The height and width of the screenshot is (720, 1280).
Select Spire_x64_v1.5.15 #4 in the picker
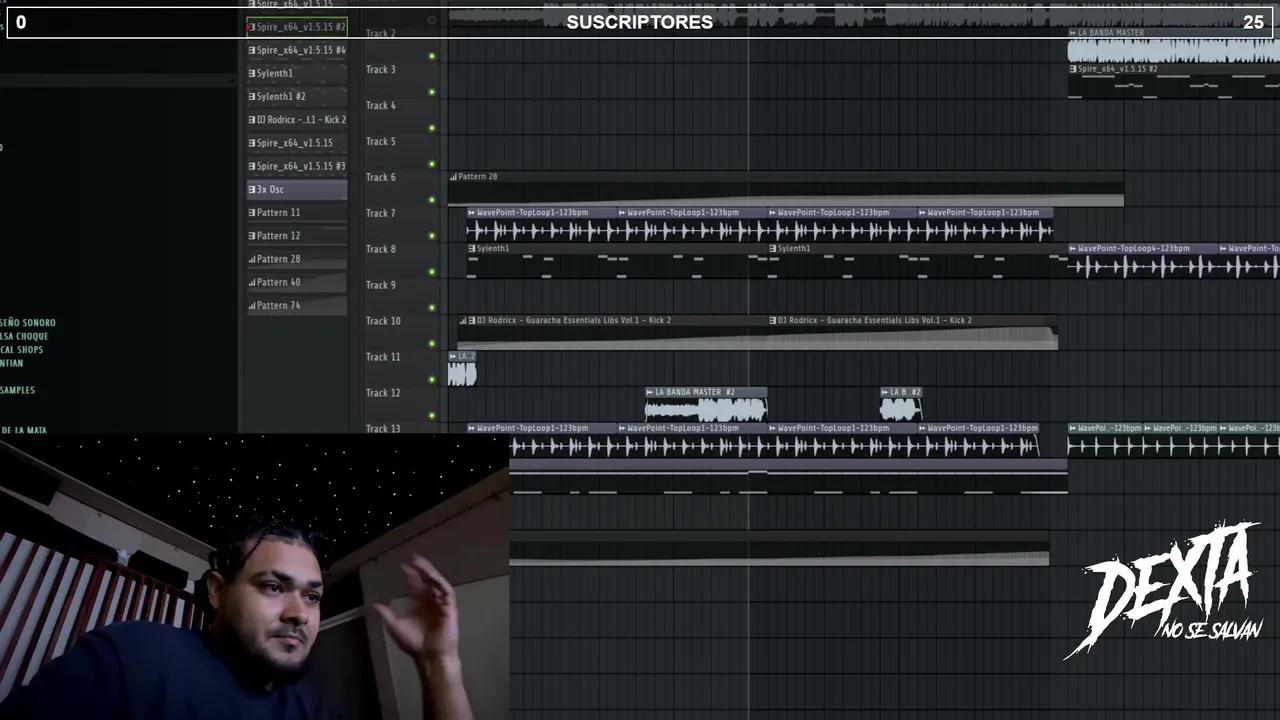(x=297, y=50)
